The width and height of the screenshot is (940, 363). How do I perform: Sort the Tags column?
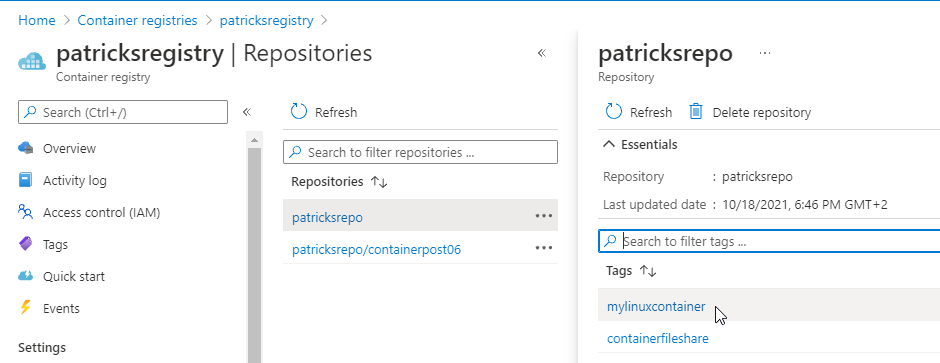click(648, 271)
